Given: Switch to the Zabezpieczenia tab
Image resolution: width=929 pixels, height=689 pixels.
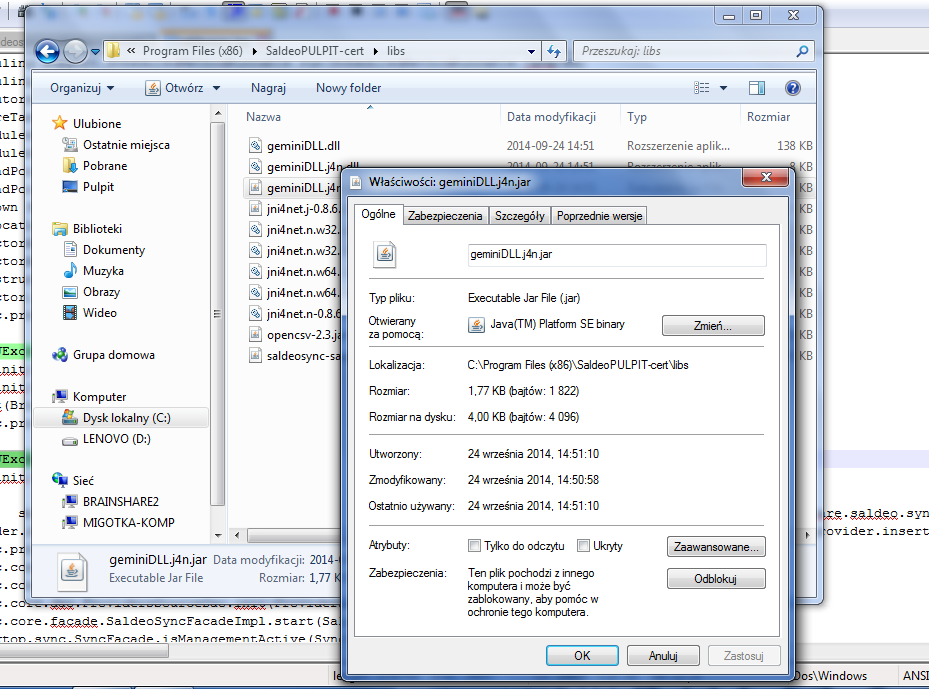Looking at the screenshot, I should [445, 216].
